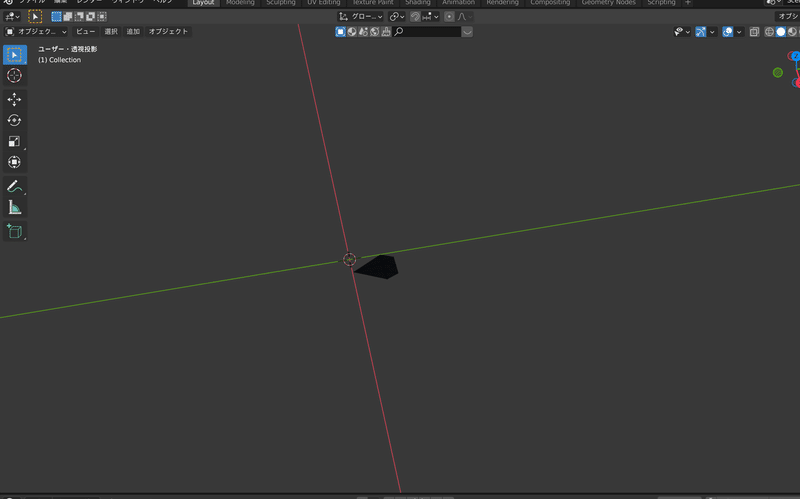Viewport: 800px width, 499px height.
Task: Open the 選択 (Select) menu
Action: click(111, 32)
